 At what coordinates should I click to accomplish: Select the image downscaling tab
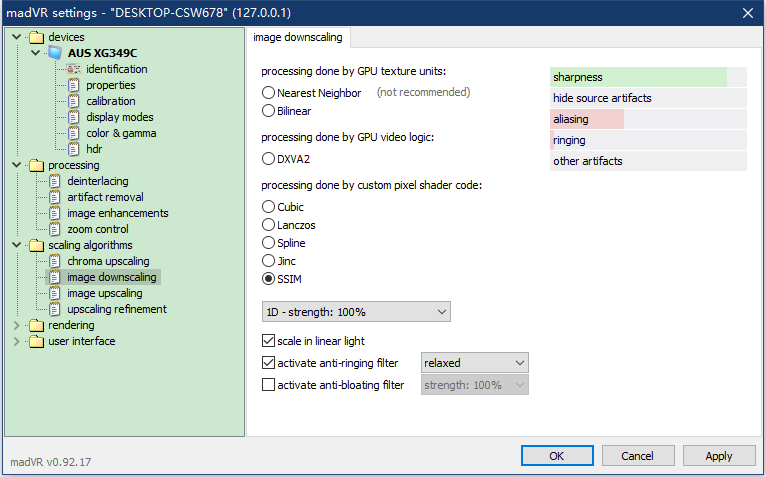click(298, 38)
